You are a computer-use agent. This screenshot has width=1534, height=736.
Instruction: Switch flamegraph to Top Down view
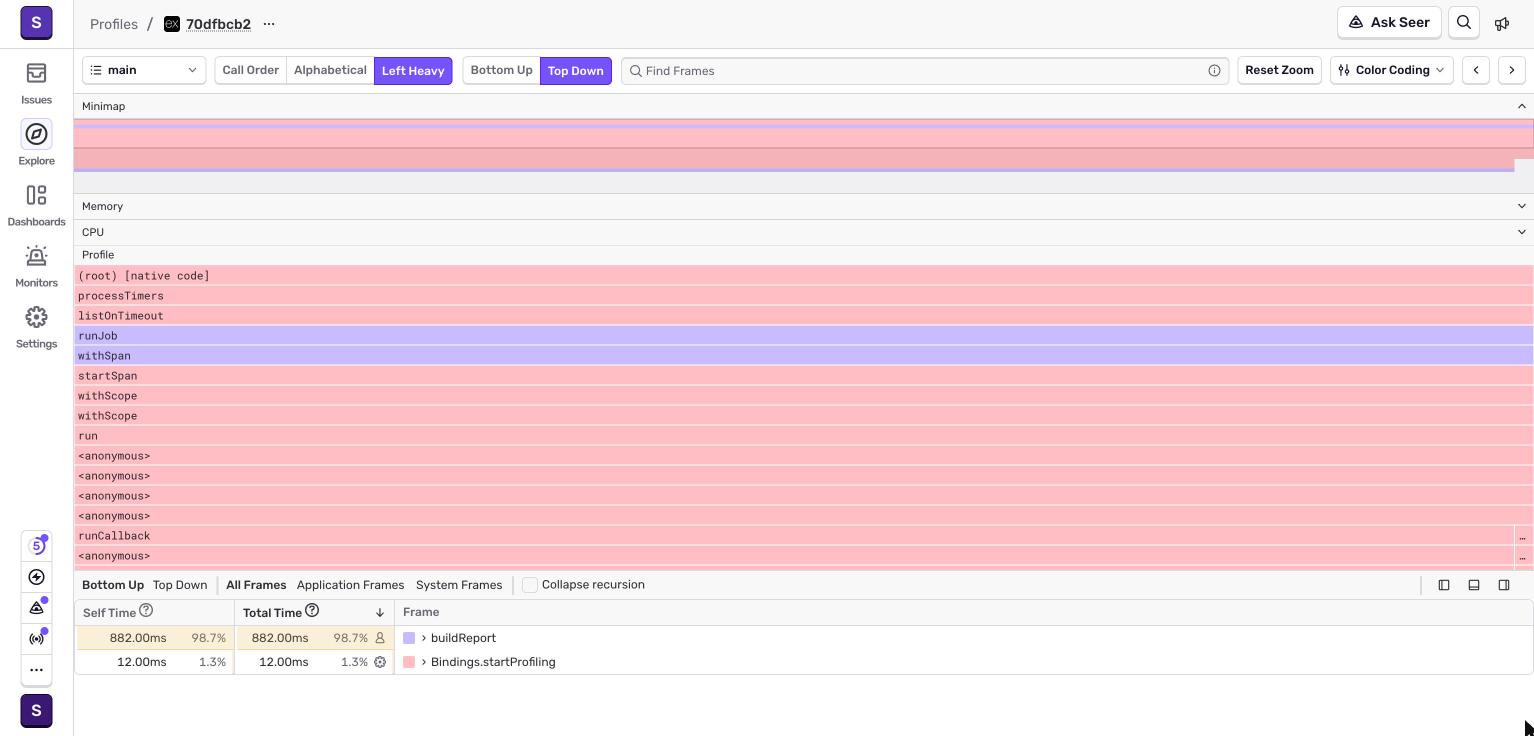[576, 71]
